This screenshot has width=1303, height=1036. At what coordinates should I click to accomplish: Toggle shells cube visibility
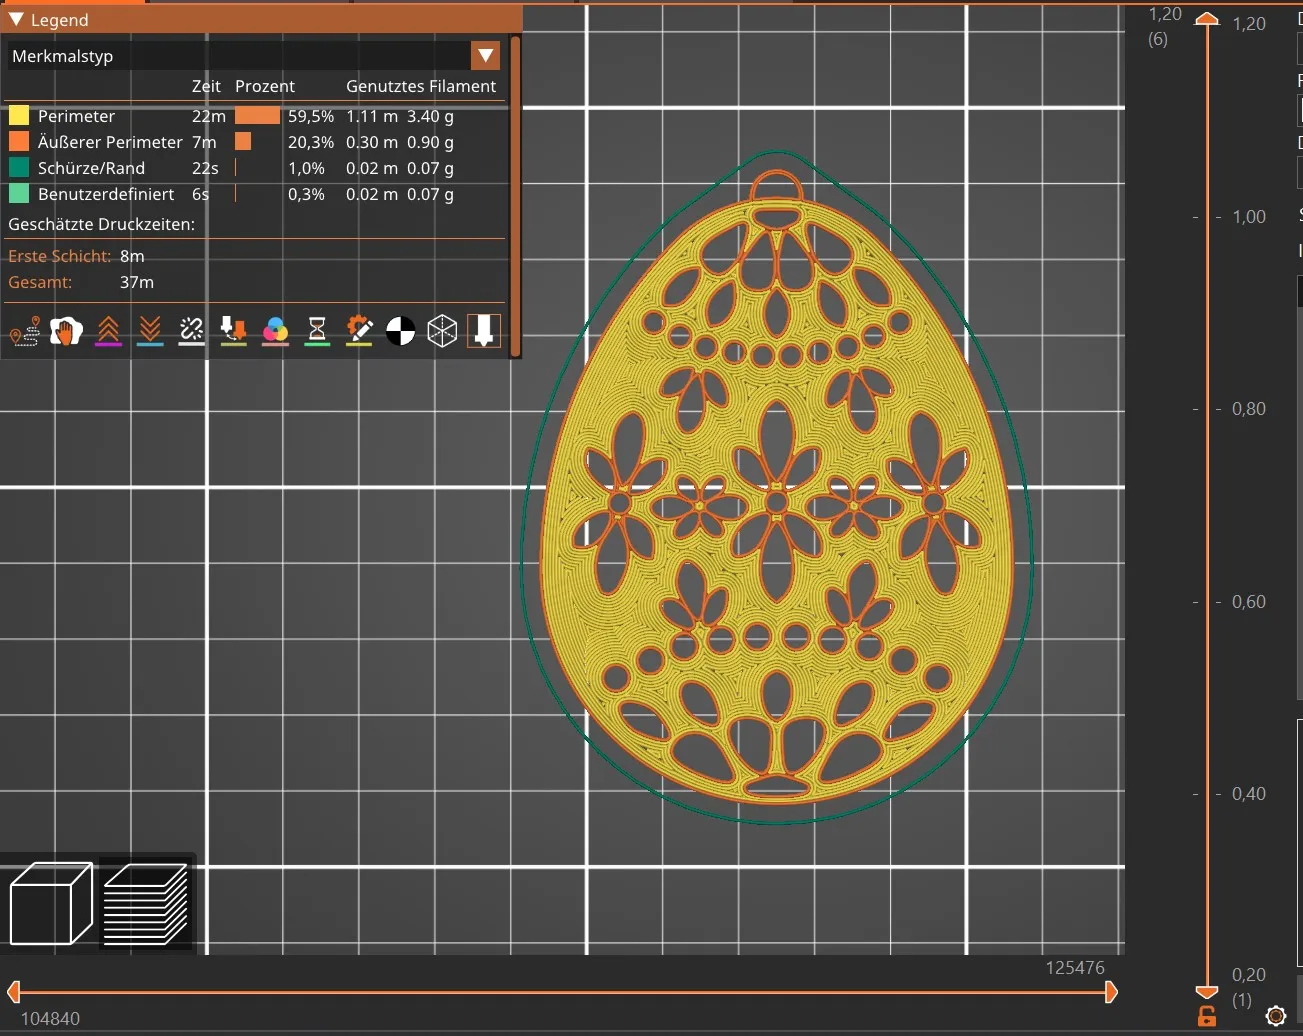(442, 331)
